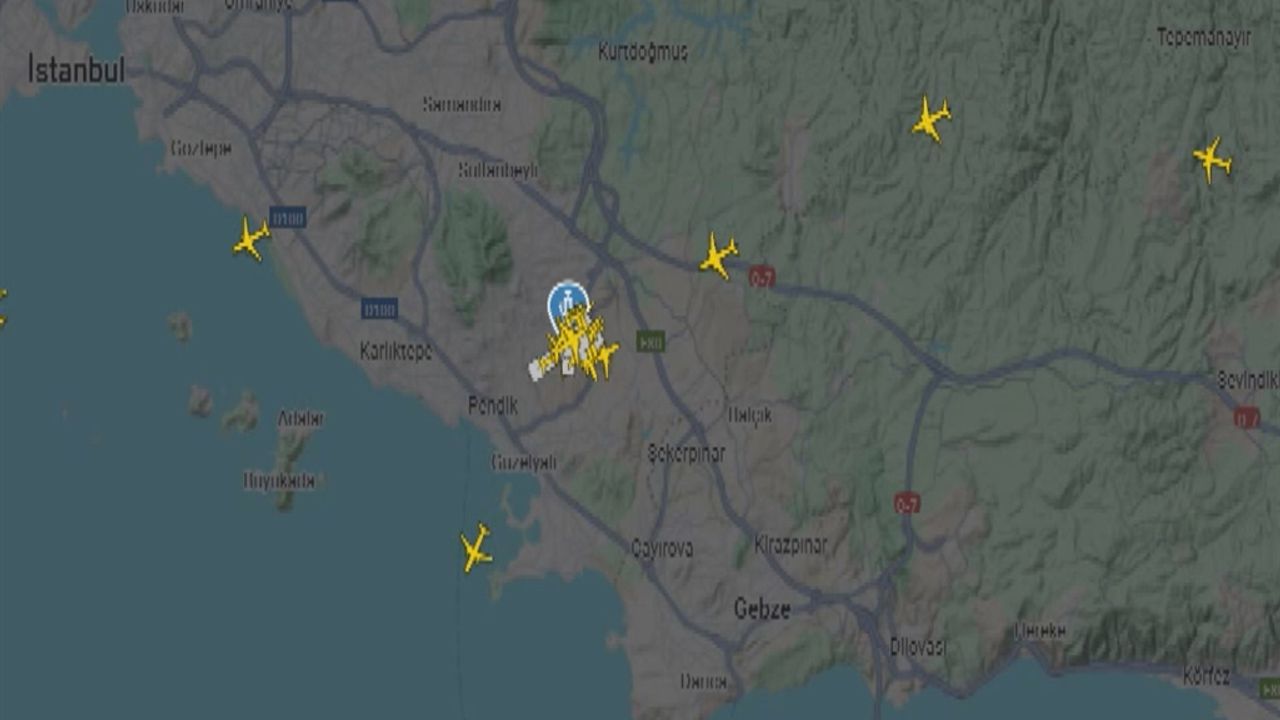The width and height of the screenshot is (1280, 720).
Task: Click the O-7 shield north of Dilovası
Action: point(907,503)
